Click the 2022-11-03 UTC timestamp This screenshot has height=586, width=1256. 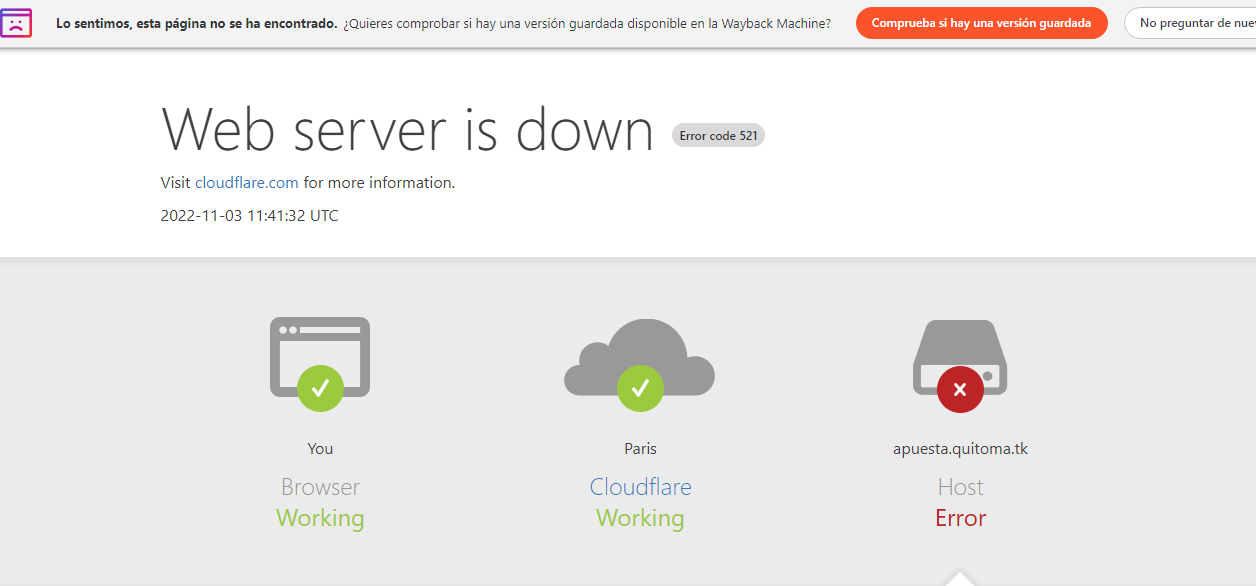(x=249, y=215)
